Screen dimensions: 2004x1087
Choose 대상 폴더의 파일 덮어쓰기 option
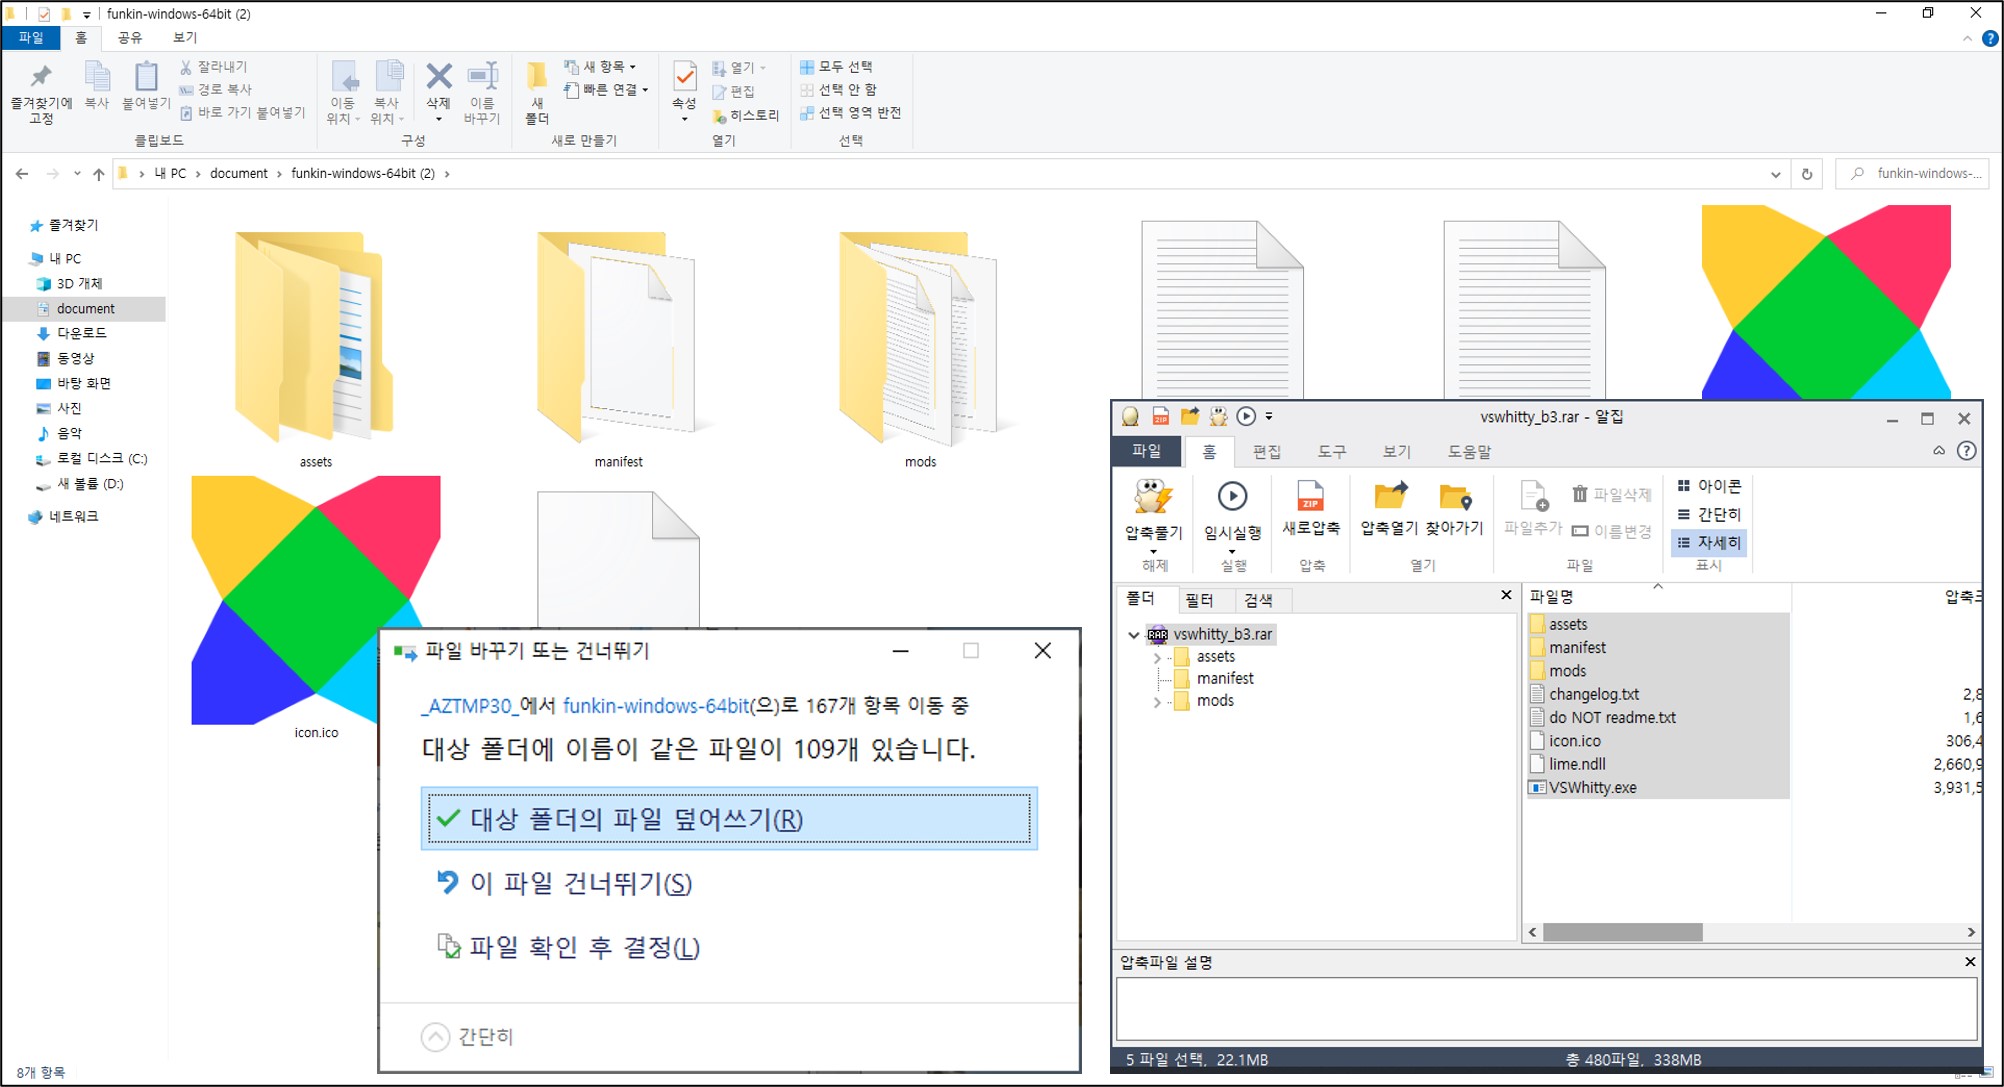coord(729,819)
